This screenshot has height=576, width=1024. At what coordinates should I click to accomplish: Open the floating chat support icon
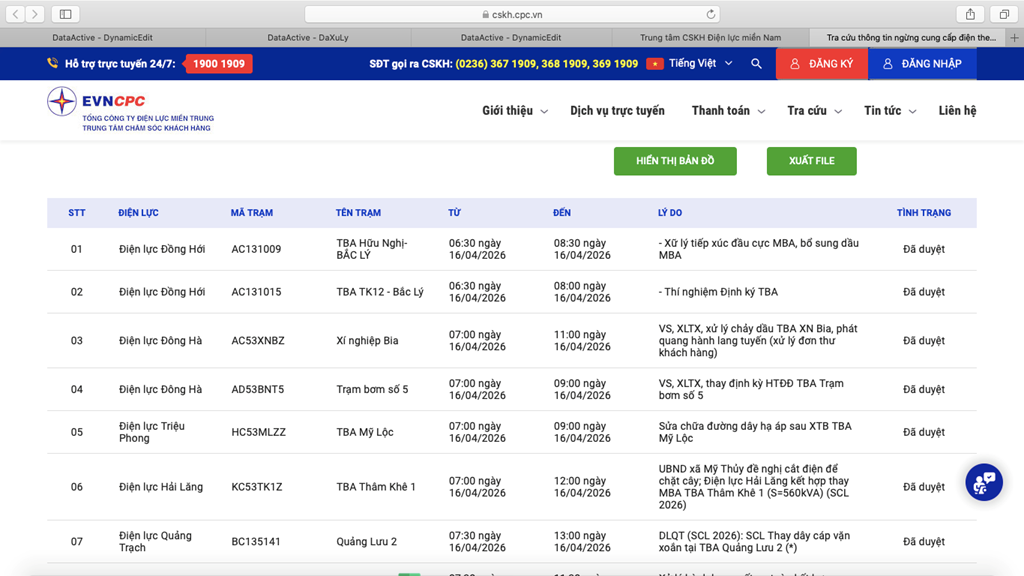tap(983, 482)
